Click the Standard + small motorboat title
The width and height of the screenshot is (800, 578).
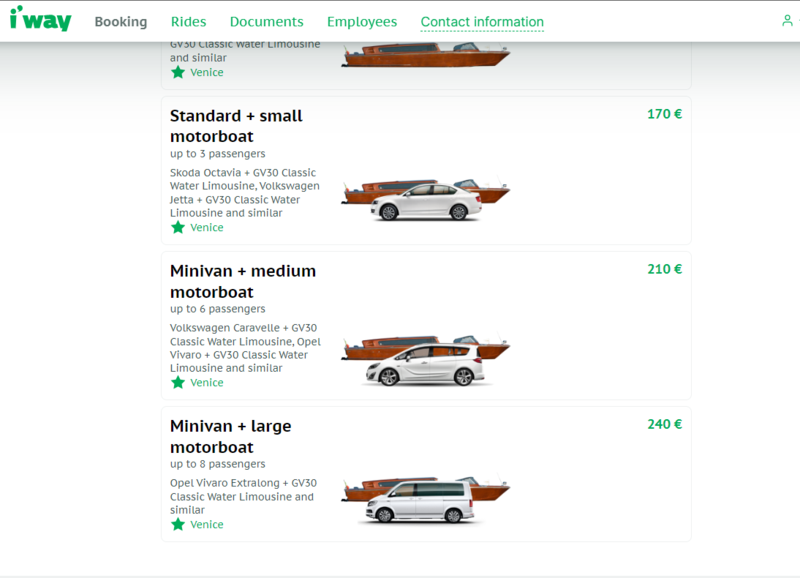pos(235,126)
